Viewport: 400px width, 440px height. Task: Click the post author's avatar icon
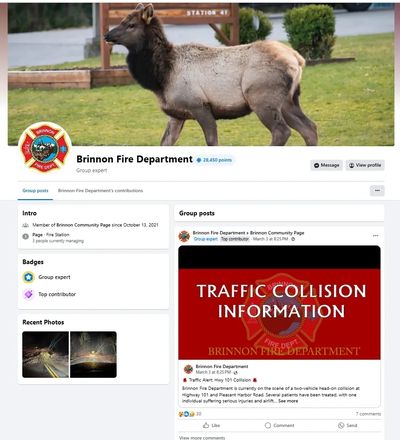point(184,236)
